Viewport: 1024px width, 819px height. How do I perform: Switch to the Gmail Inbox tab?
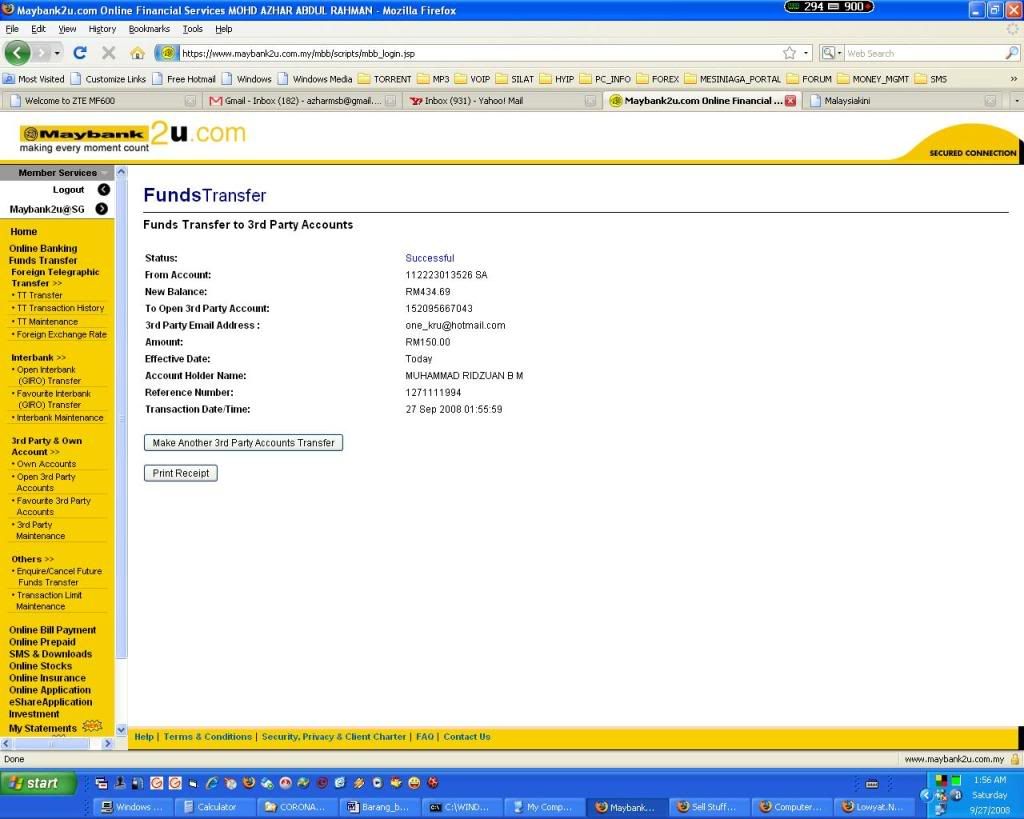click(x=295, y=101)
